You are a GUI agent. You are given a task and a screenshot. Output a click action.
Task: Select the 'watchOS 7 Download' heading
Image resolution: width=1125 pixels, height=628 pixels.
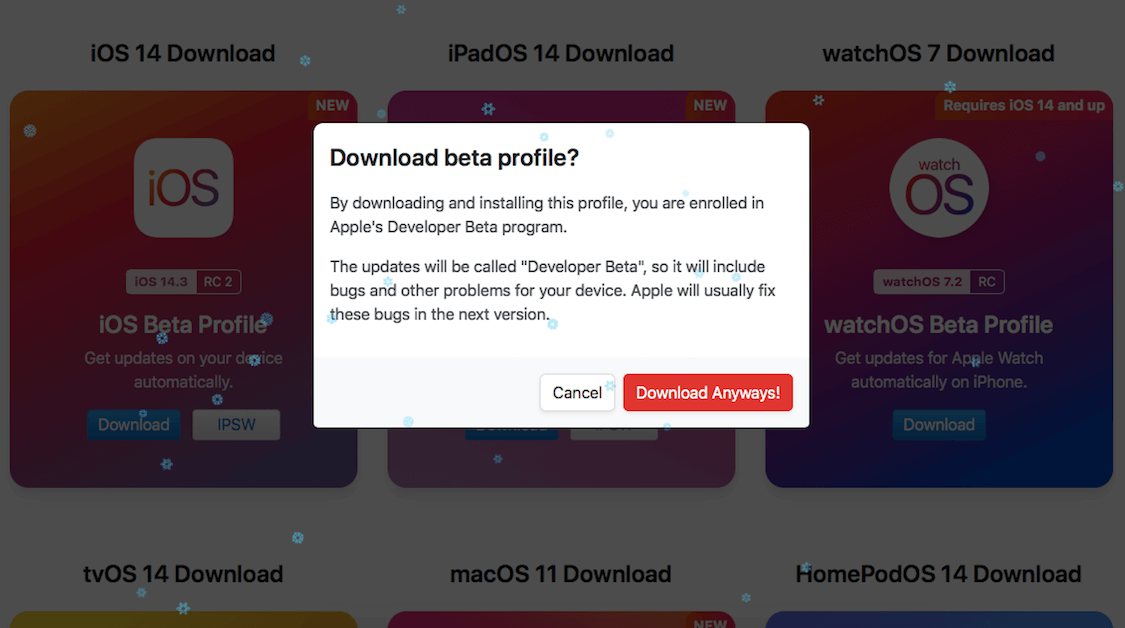(938, 53)
